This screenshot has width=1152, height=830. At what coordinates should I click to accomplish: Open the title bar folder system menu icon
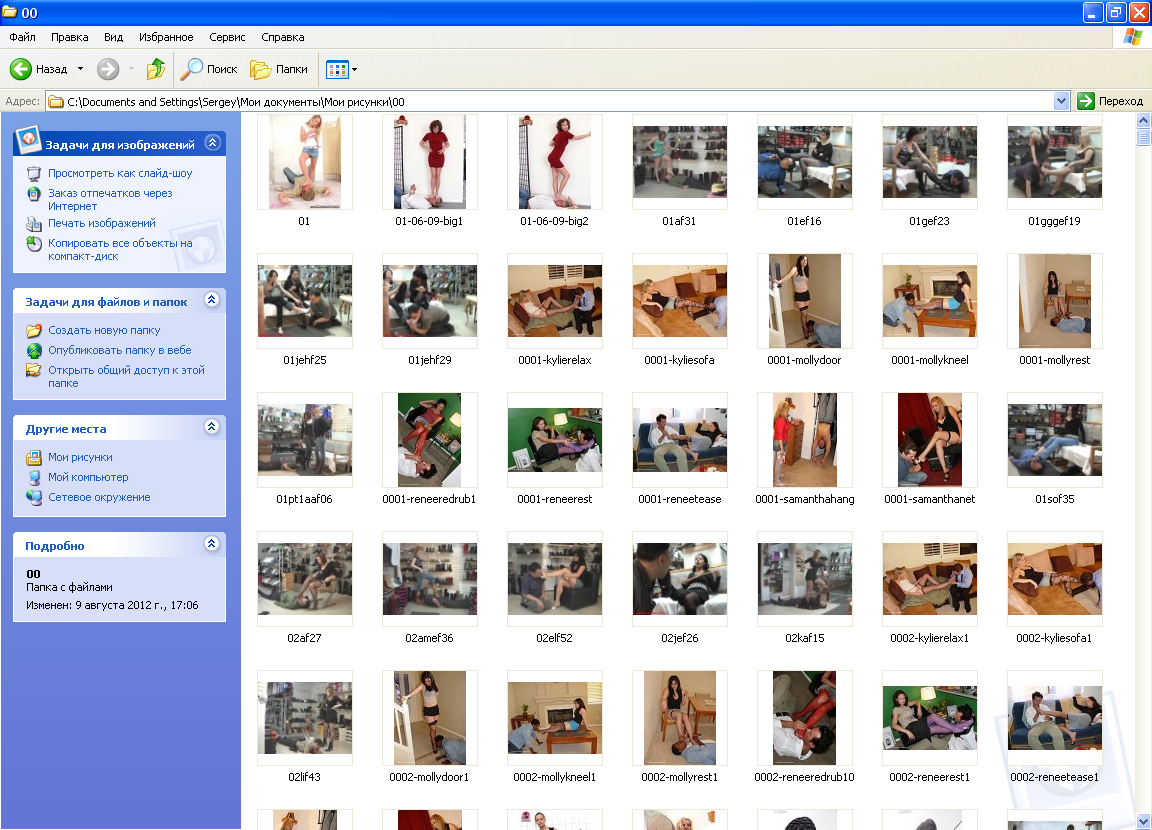click(x=10, y=12)
